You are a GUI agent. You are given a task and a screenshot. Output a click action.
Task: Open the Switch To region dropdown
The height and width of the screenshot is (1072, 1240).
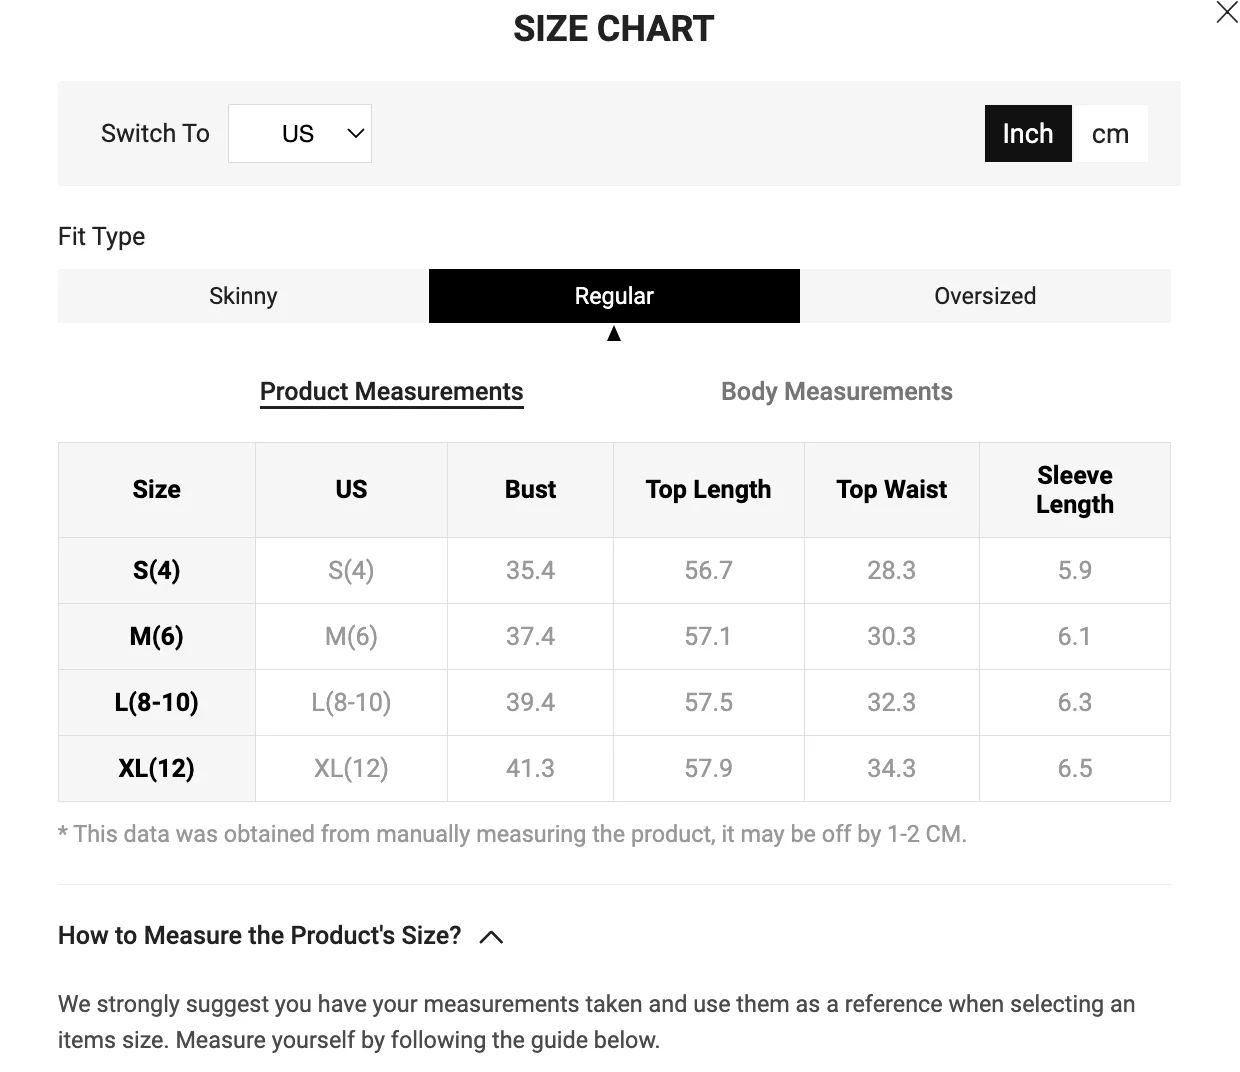(299, 133)
